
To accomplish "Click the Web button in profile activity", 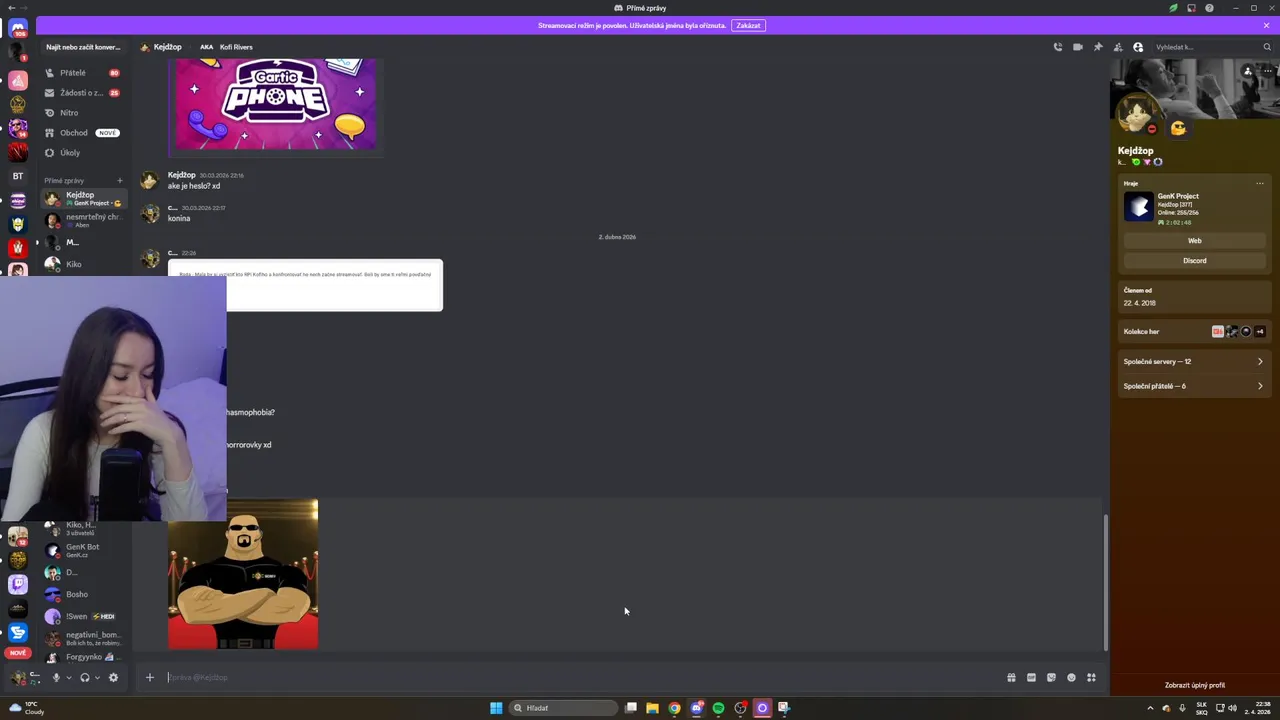I will (1194, 241).
